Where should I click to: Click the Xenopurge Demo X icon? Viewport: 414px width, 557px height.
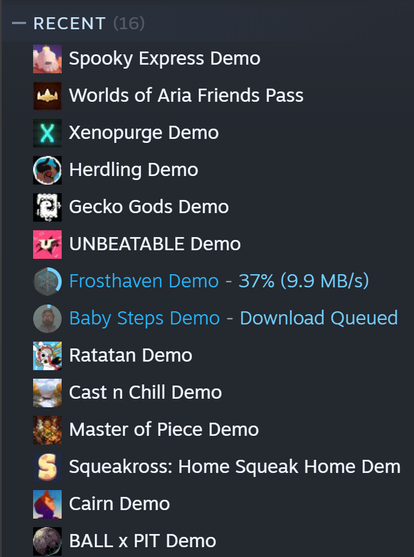point(47,133)
